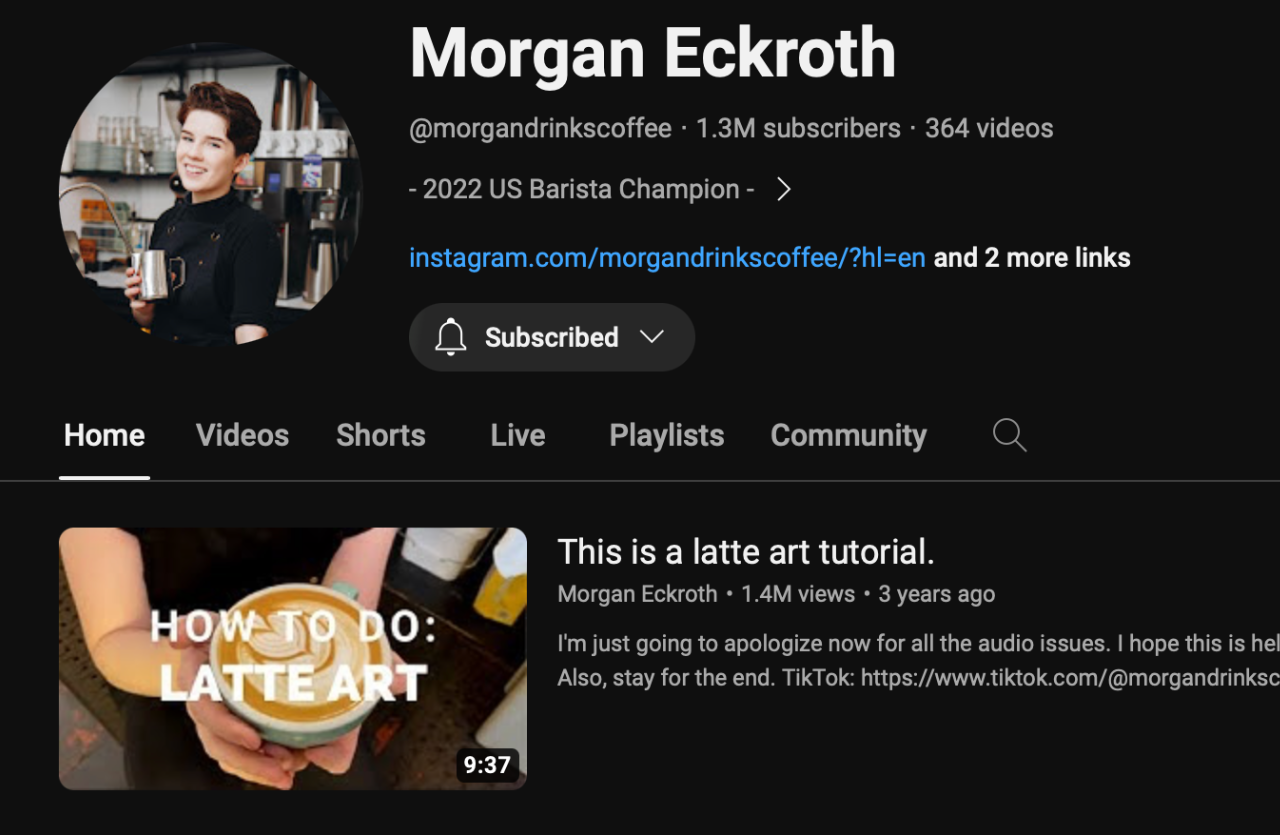The height and width of the screenshot is (840, 1280).
Task: Open the Subscribed dropdown chevron
Action: pos(652,337)
